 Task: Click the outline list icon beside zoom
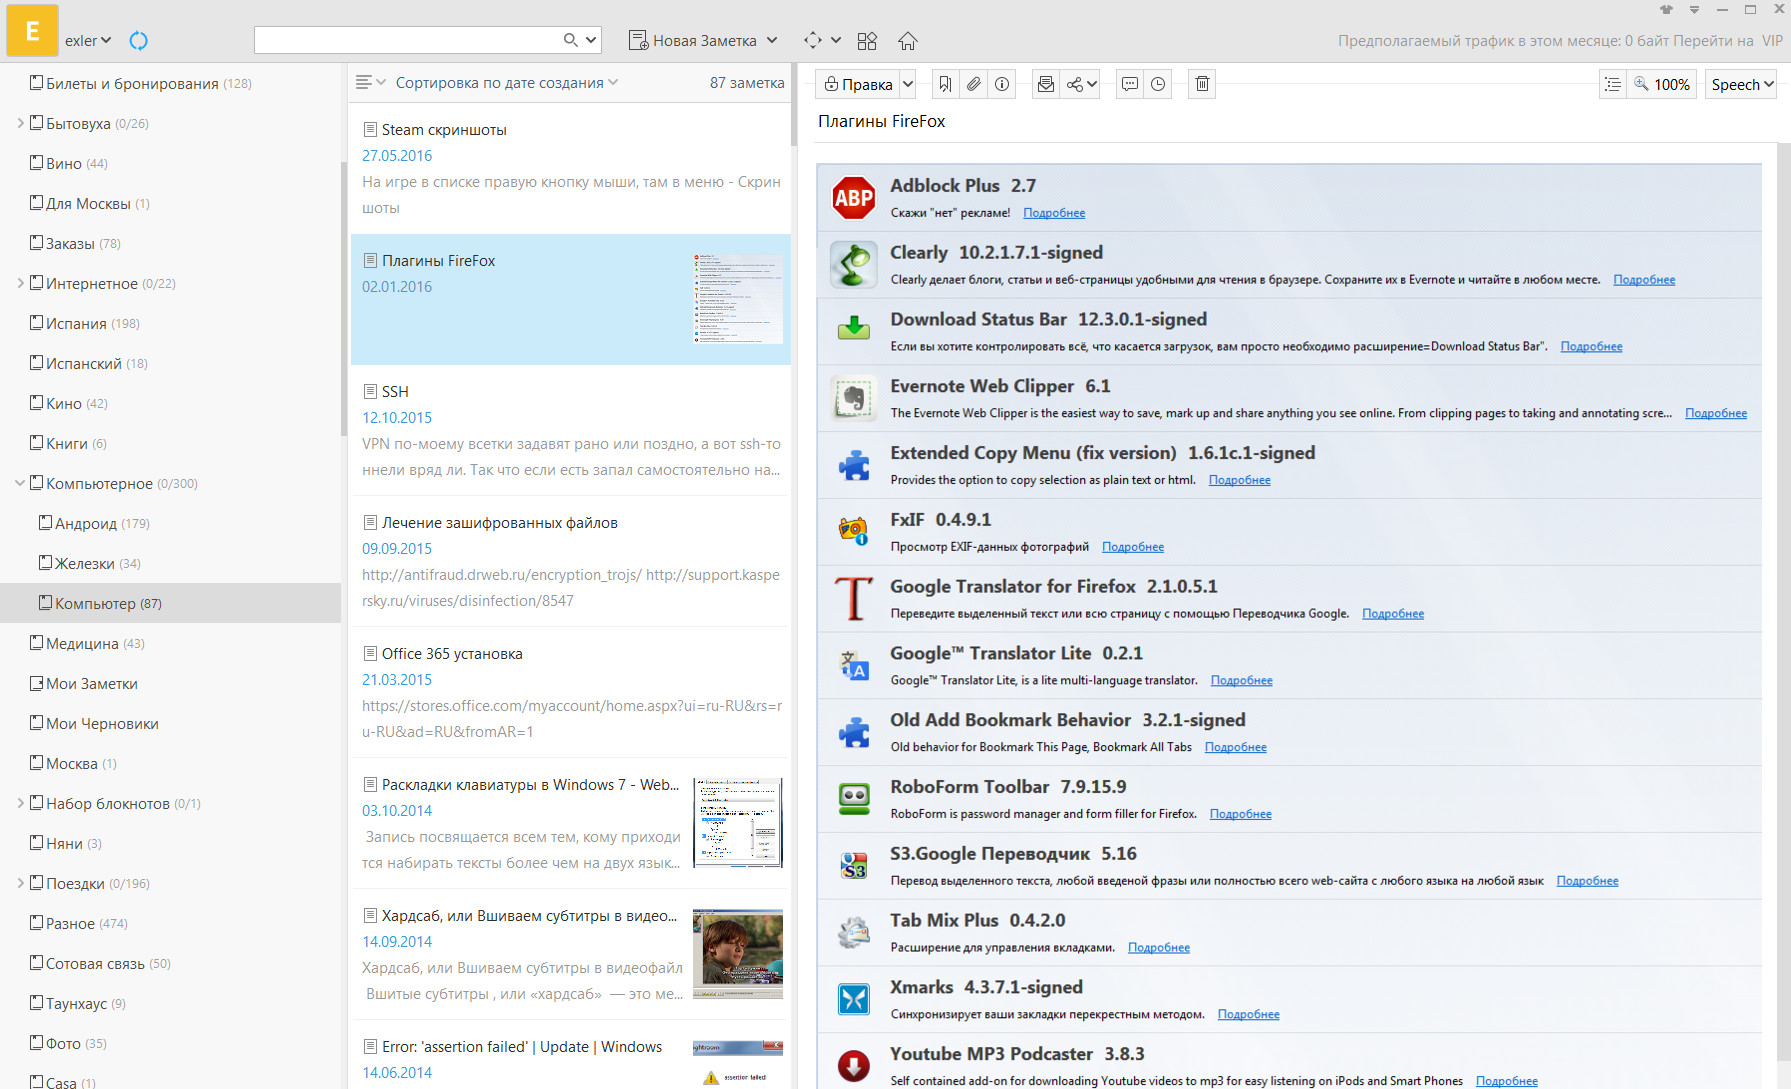(1612, 85)
